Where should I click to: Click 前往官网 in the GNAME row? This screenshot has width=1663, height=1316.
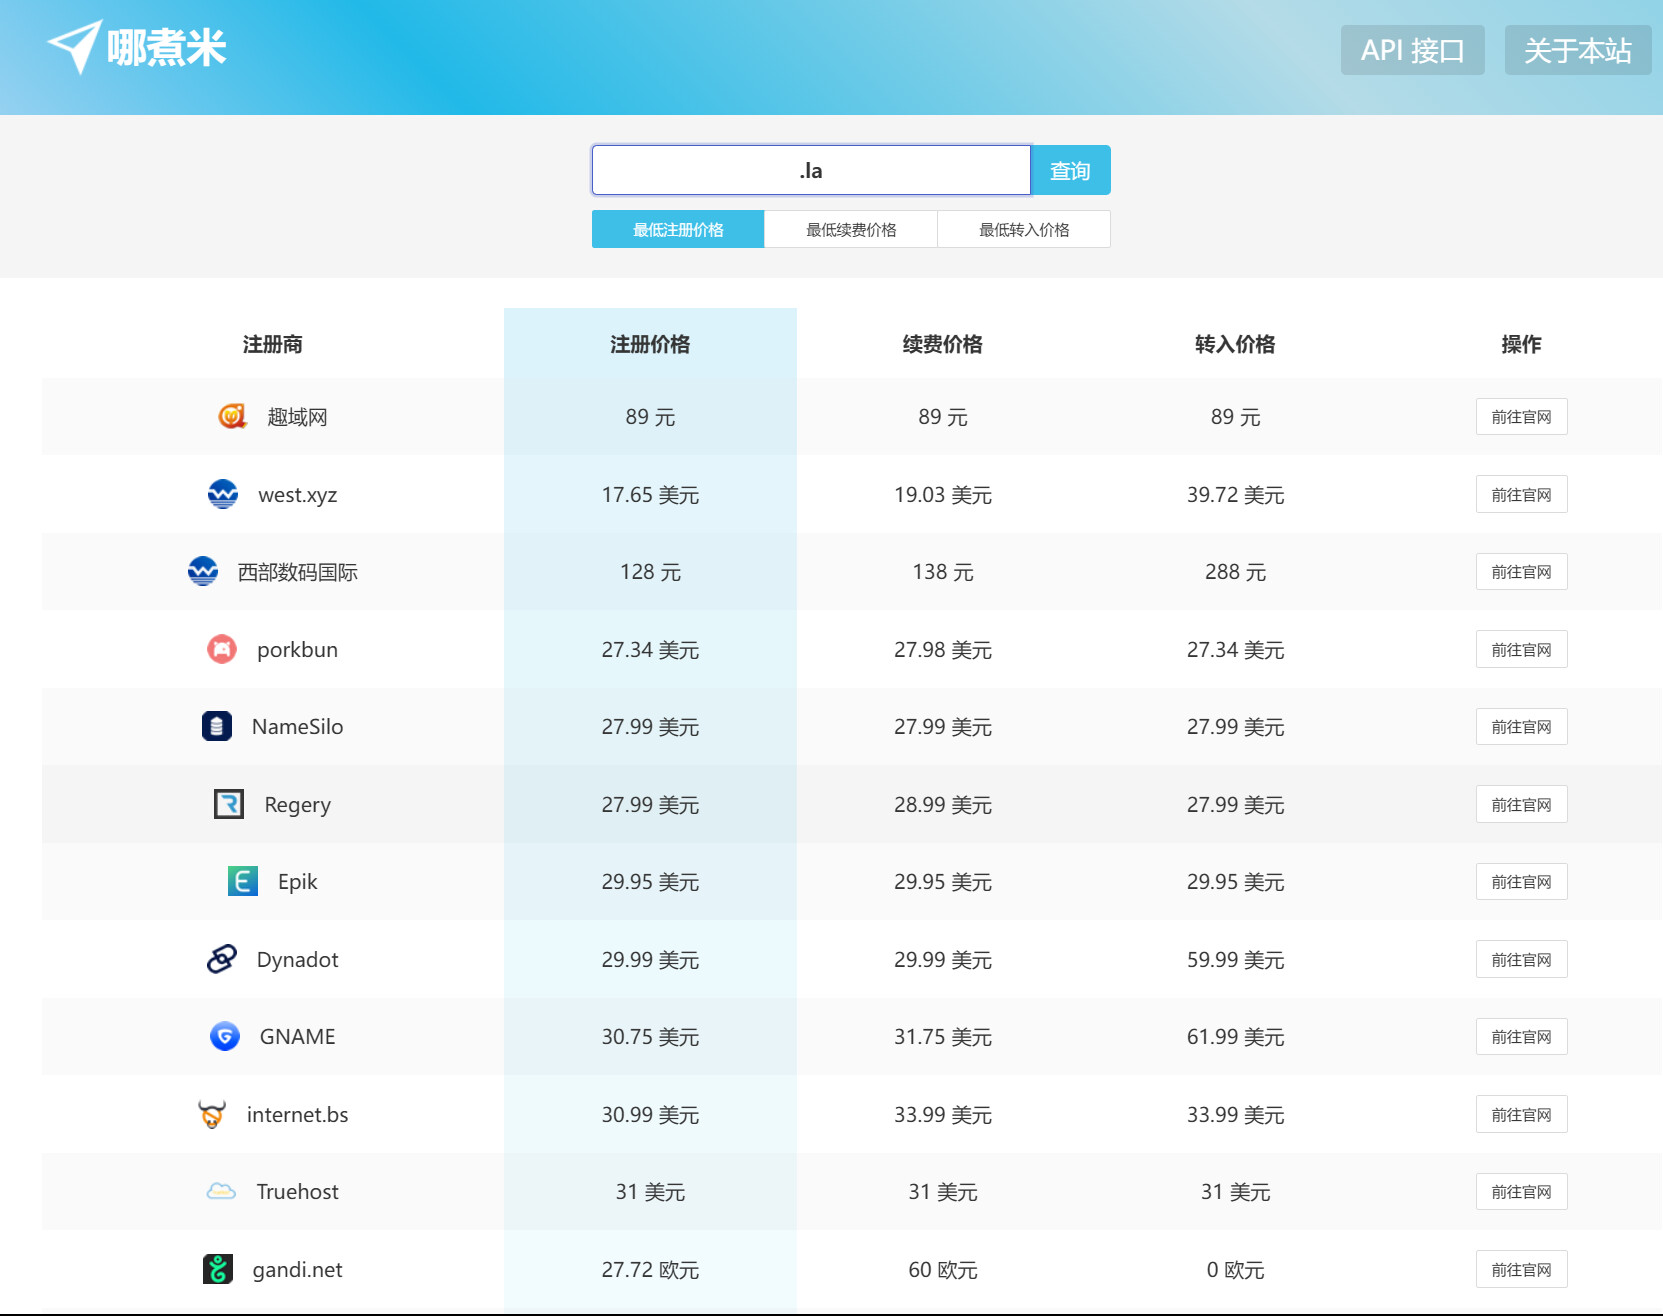1521,1037
